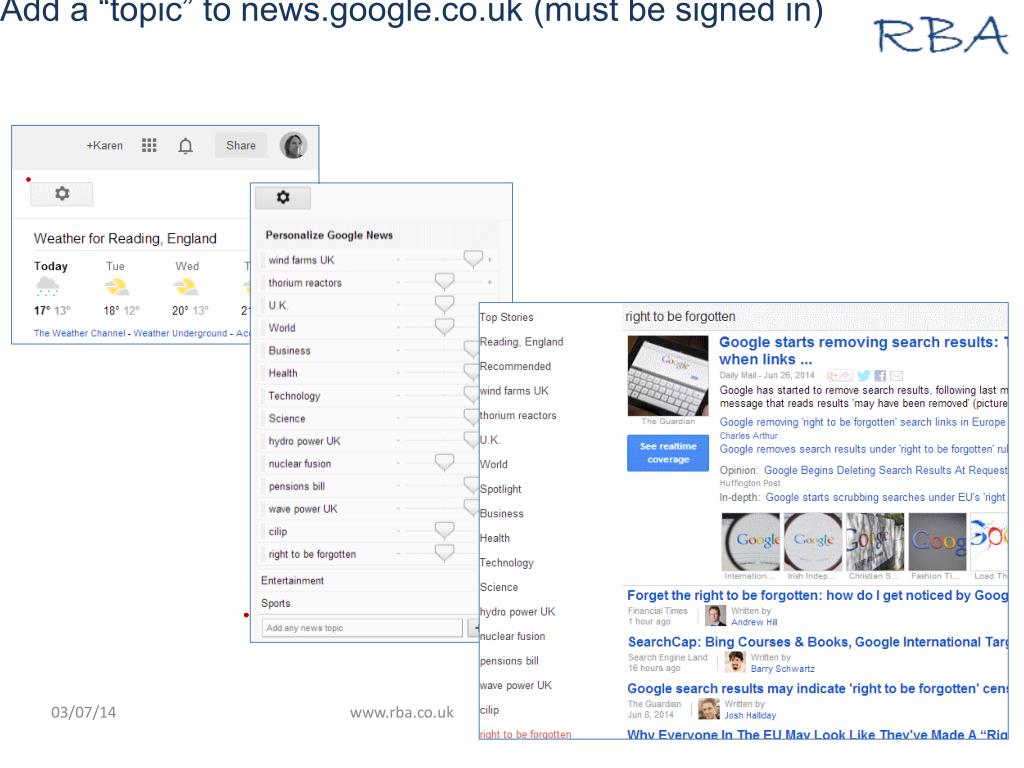Click Fashion Times Google thumbnail

[937, 542]
